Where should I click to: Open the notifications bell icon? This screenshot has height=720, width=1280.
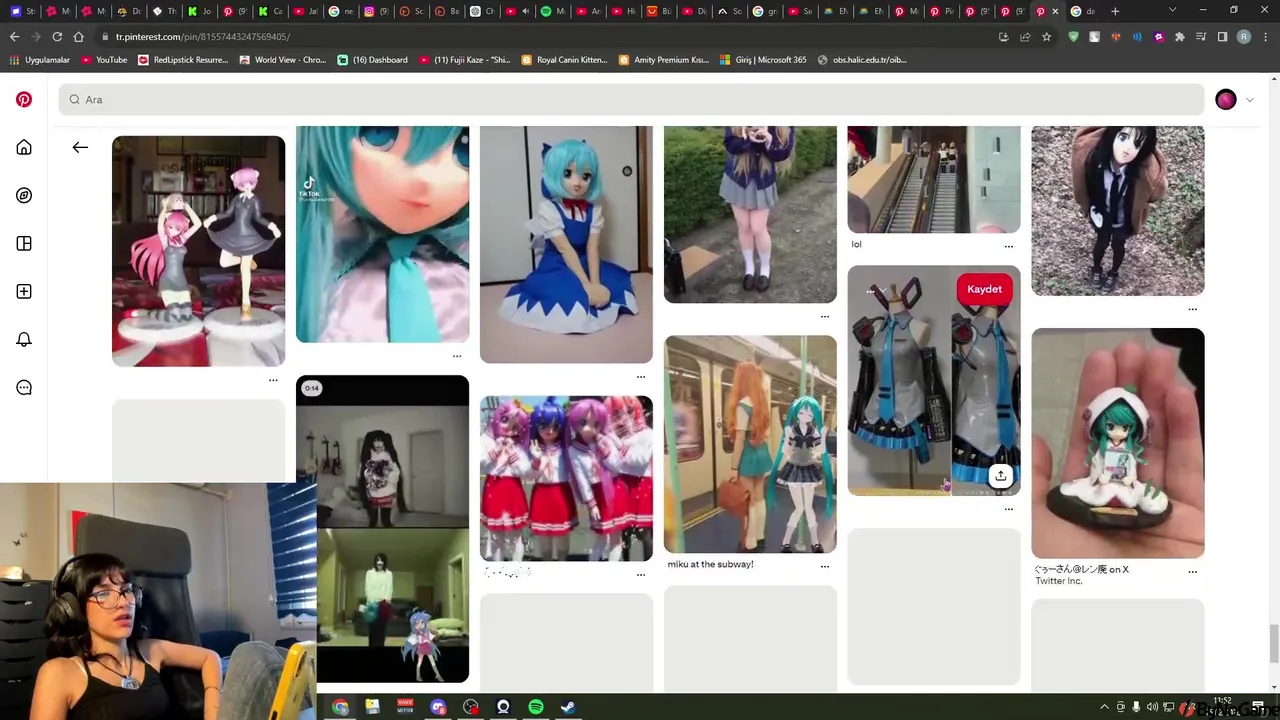pyautogui.click(x=24, y=339)
